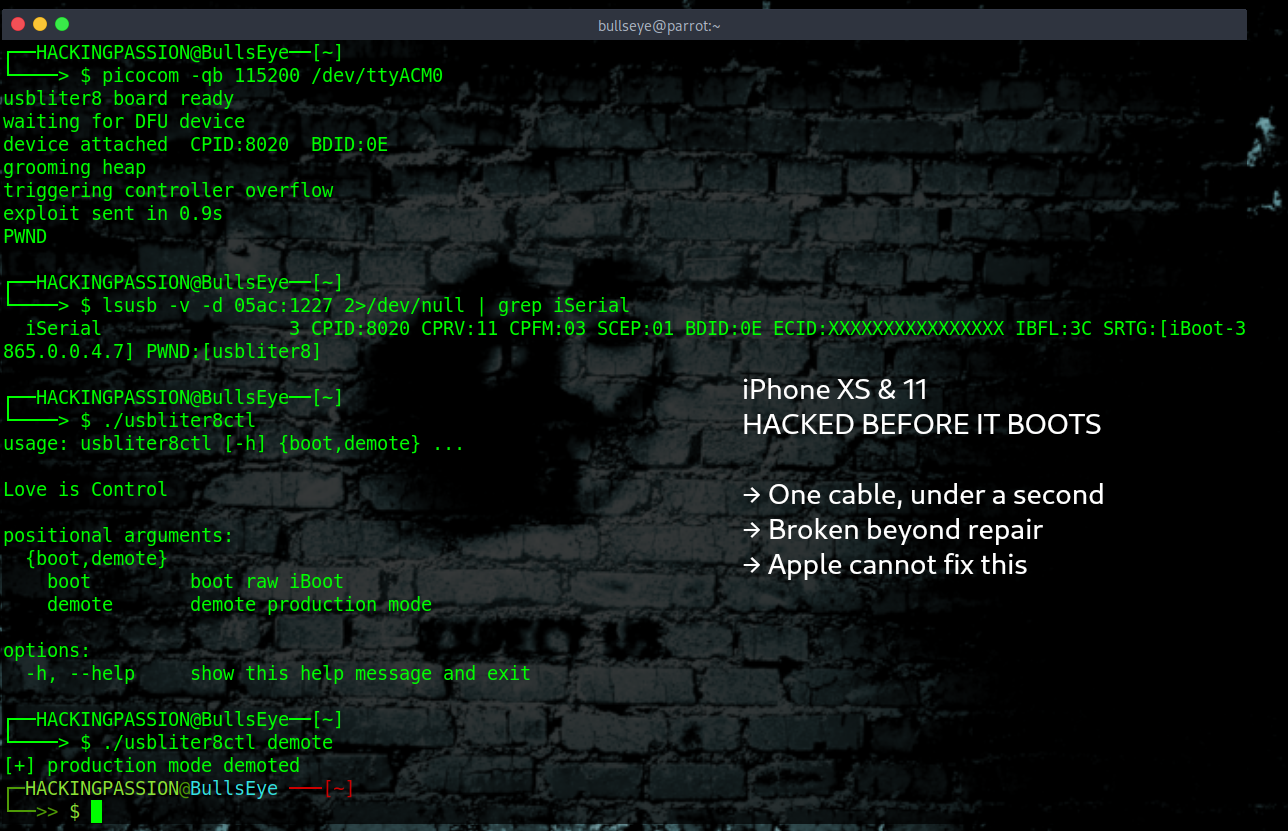
Task: Click the 'PWND' output line
Action: (x=25, y=237)
